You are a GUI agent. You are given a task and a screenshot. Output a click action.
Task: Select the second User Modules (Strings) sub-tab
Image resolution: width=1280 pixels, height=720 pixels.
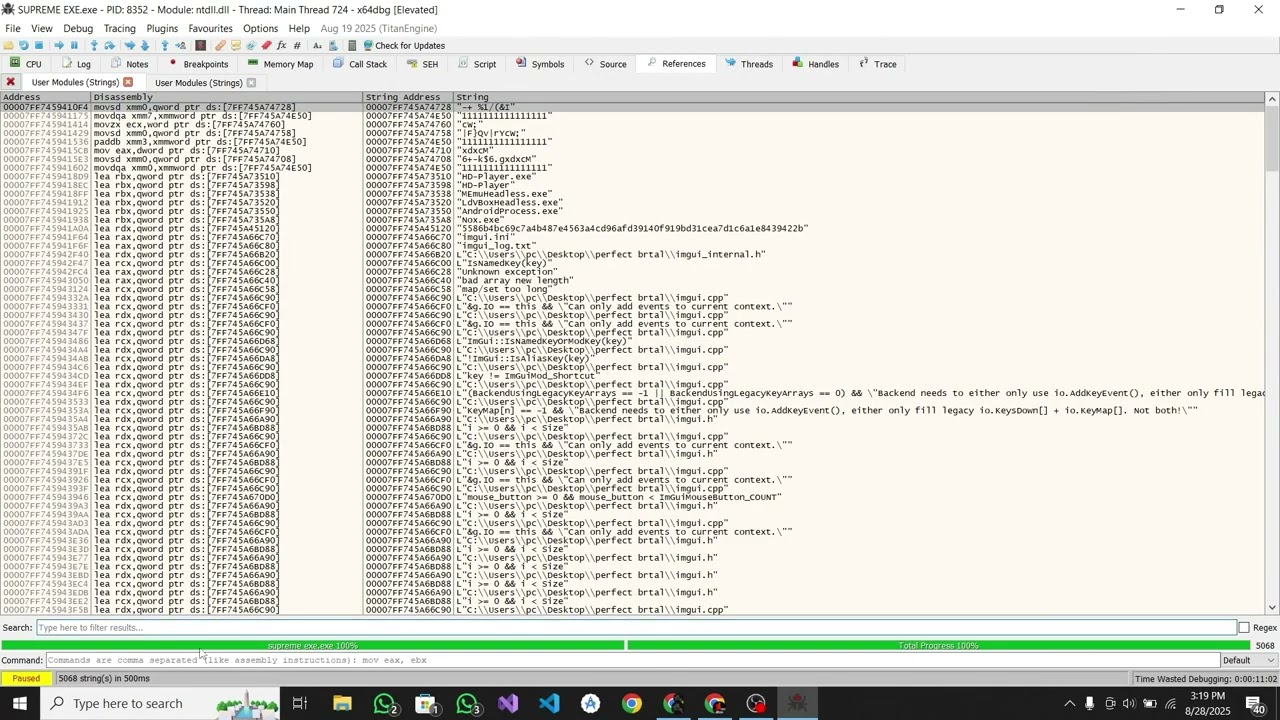(x=199, y=82)
